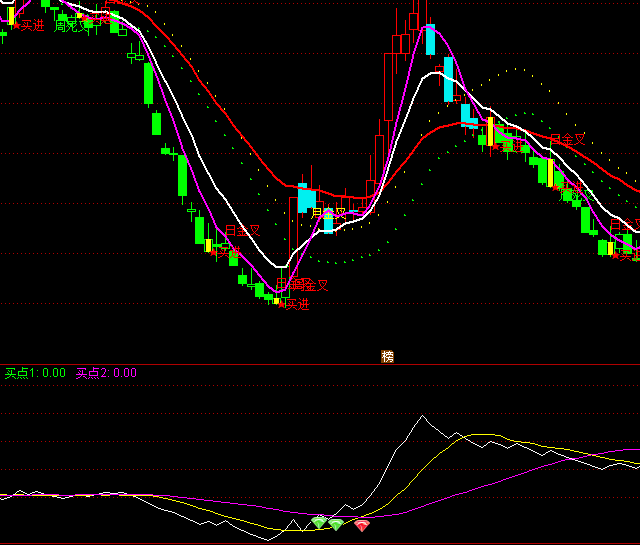Click the second green diamond signal marker
This screenshot has width=640, height=545.
point(336,524)
